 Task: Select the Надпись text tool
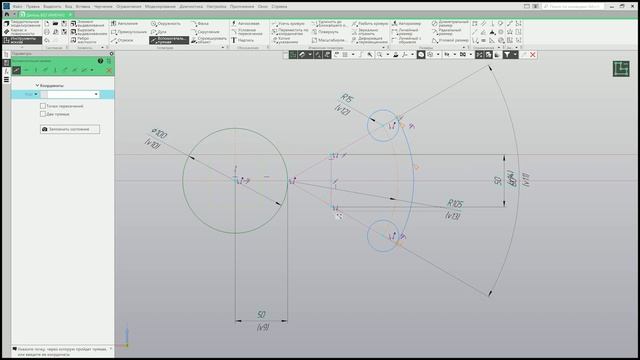pos(242,40)
